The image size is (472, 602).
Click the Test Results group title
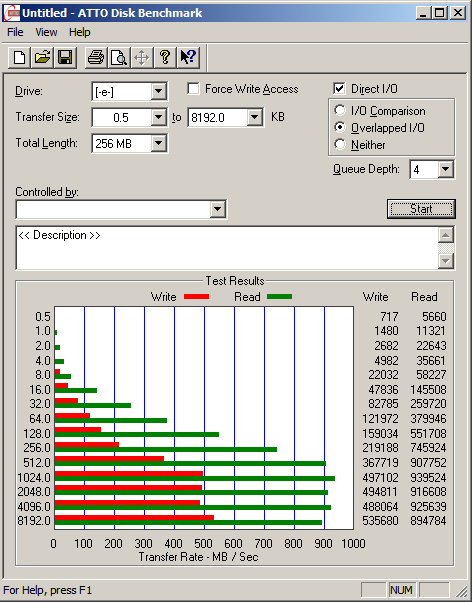pyautogui.click(x=235, y=281)
